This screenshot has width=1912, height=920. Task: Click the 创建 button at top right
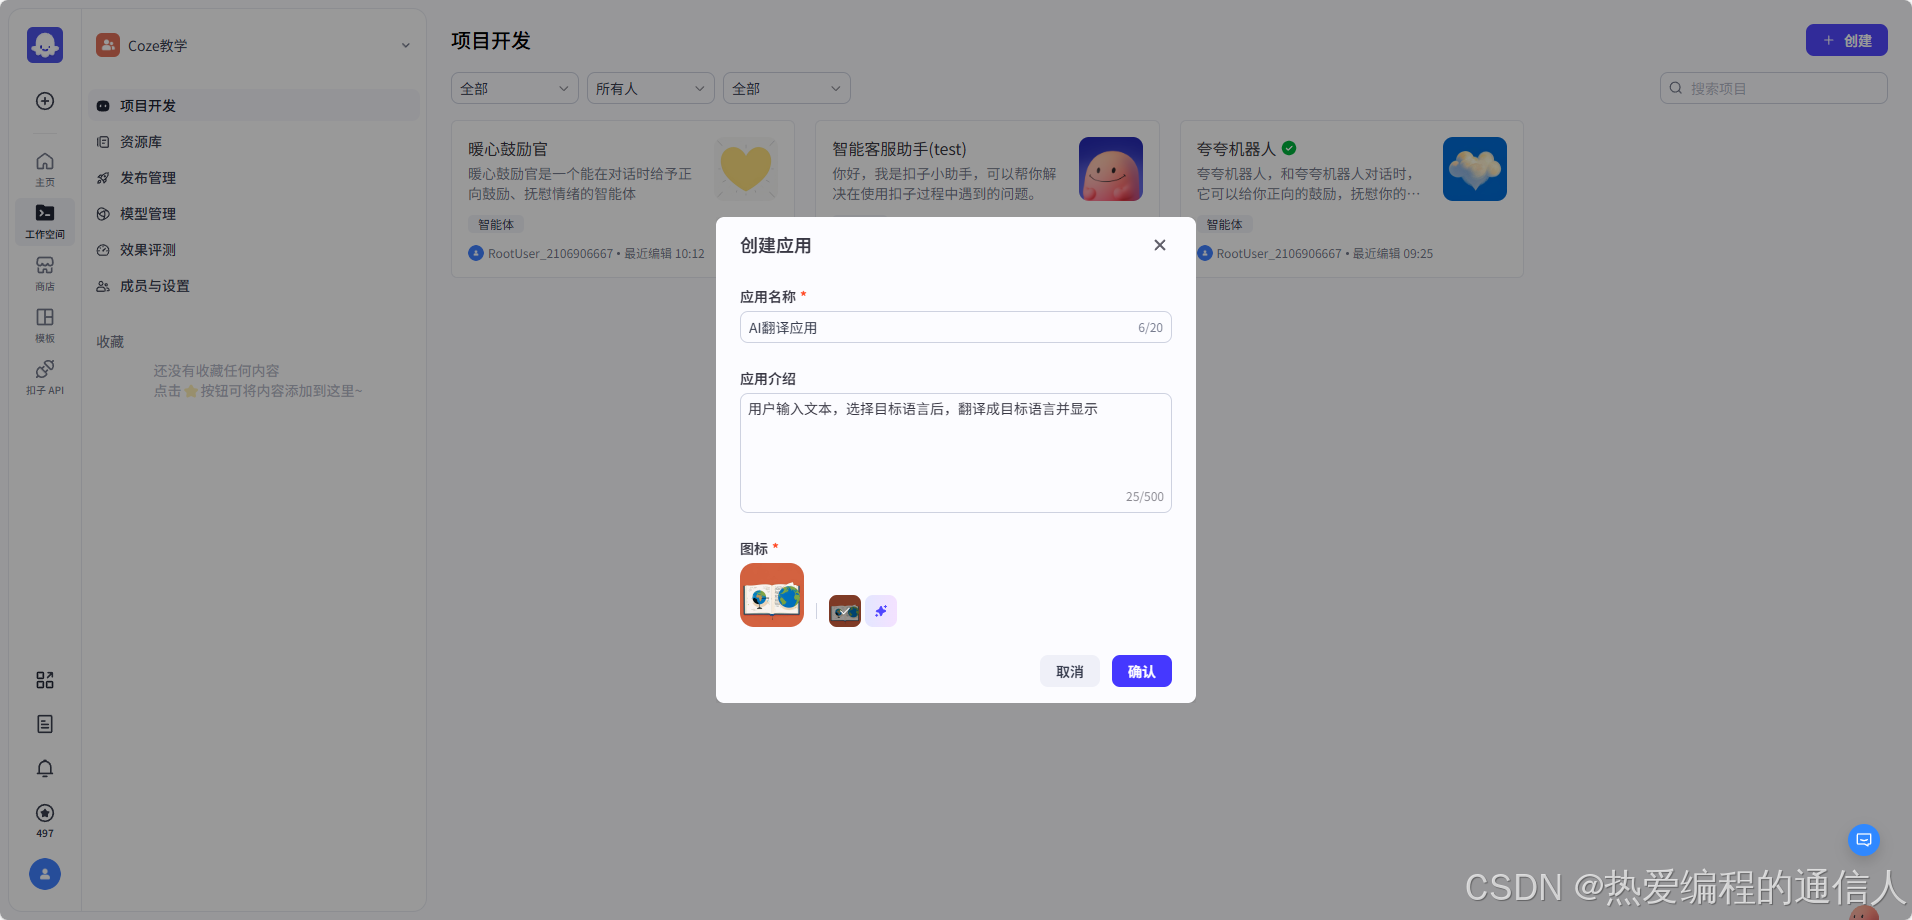[x=1847, y=40]
